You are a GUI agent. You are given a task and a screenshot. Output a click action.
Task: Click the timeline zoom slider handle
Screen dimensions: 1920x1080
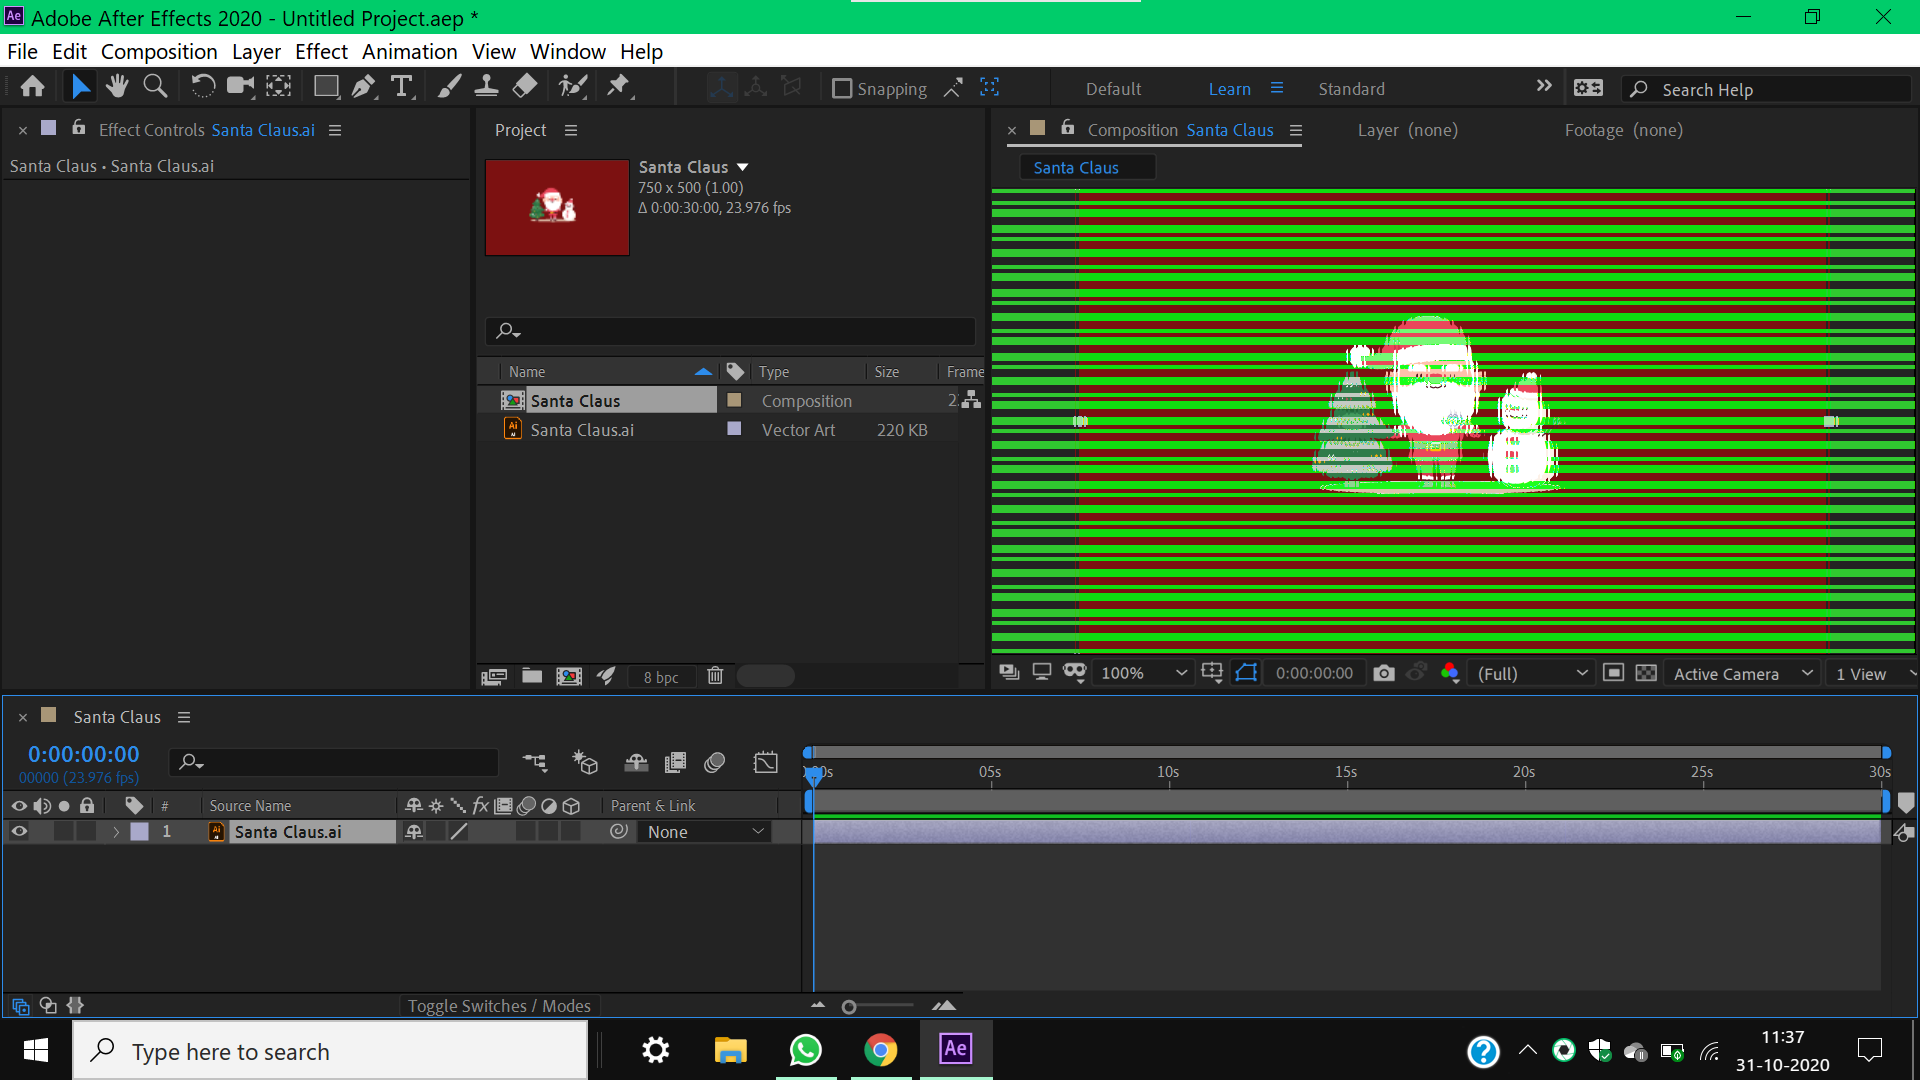pyautogui.click(x=849, y=1007)
